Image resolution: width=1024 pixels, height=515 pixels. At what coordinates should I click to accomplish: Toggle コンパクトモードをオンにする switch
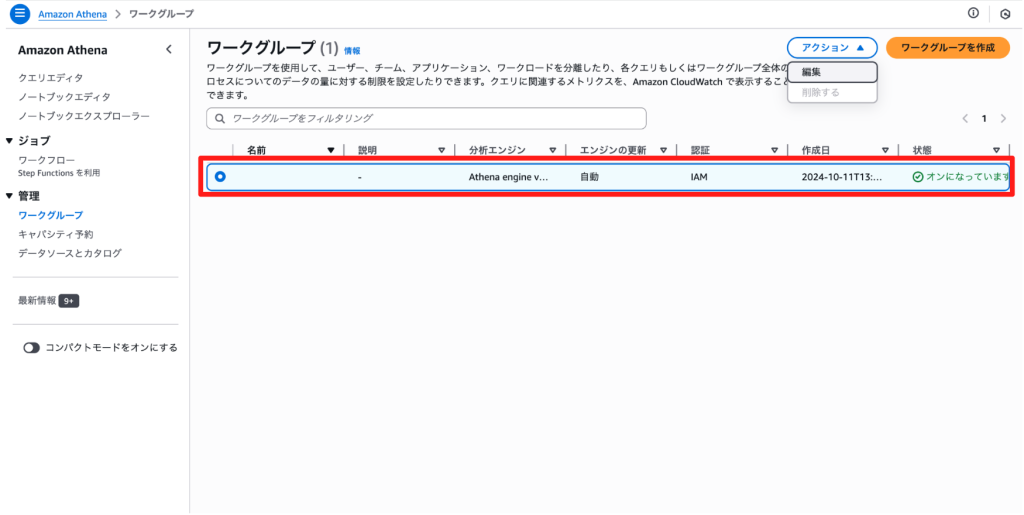[31, 348]
